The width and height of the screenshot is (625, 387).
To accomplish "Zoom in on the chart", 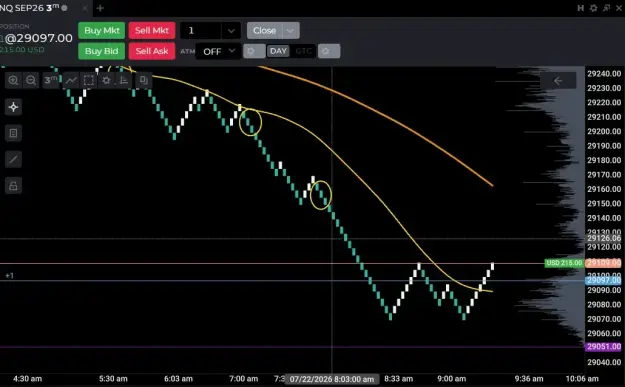I will pos(13,80).
